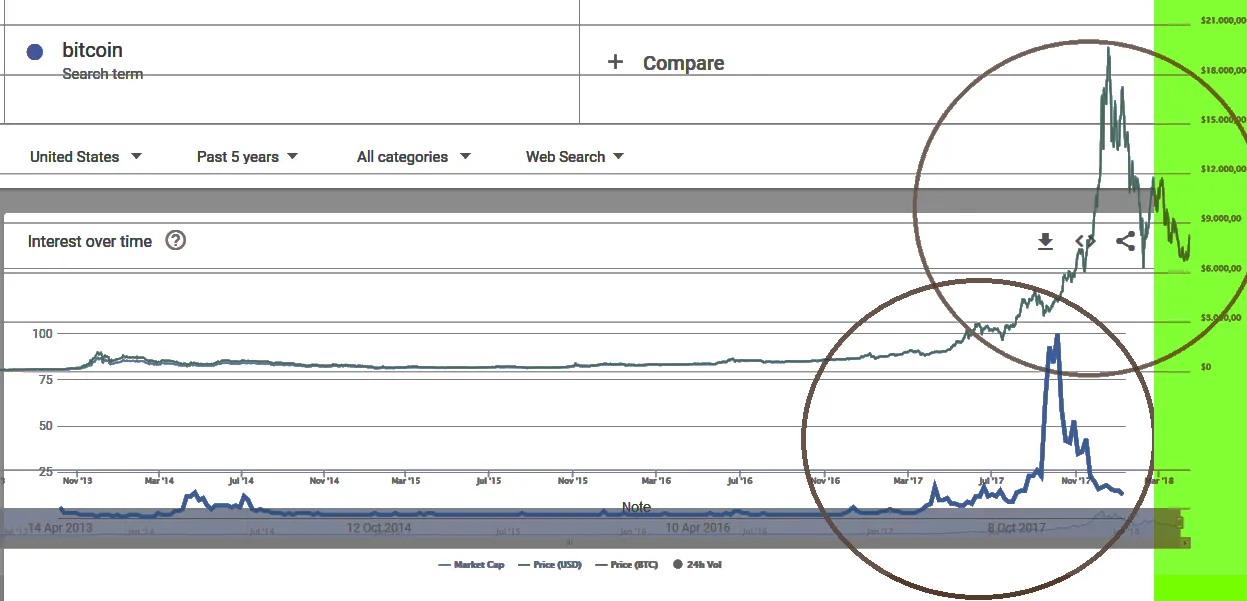Click the Mar '16 axis label

pyautogui.click(x=656, y=481)
